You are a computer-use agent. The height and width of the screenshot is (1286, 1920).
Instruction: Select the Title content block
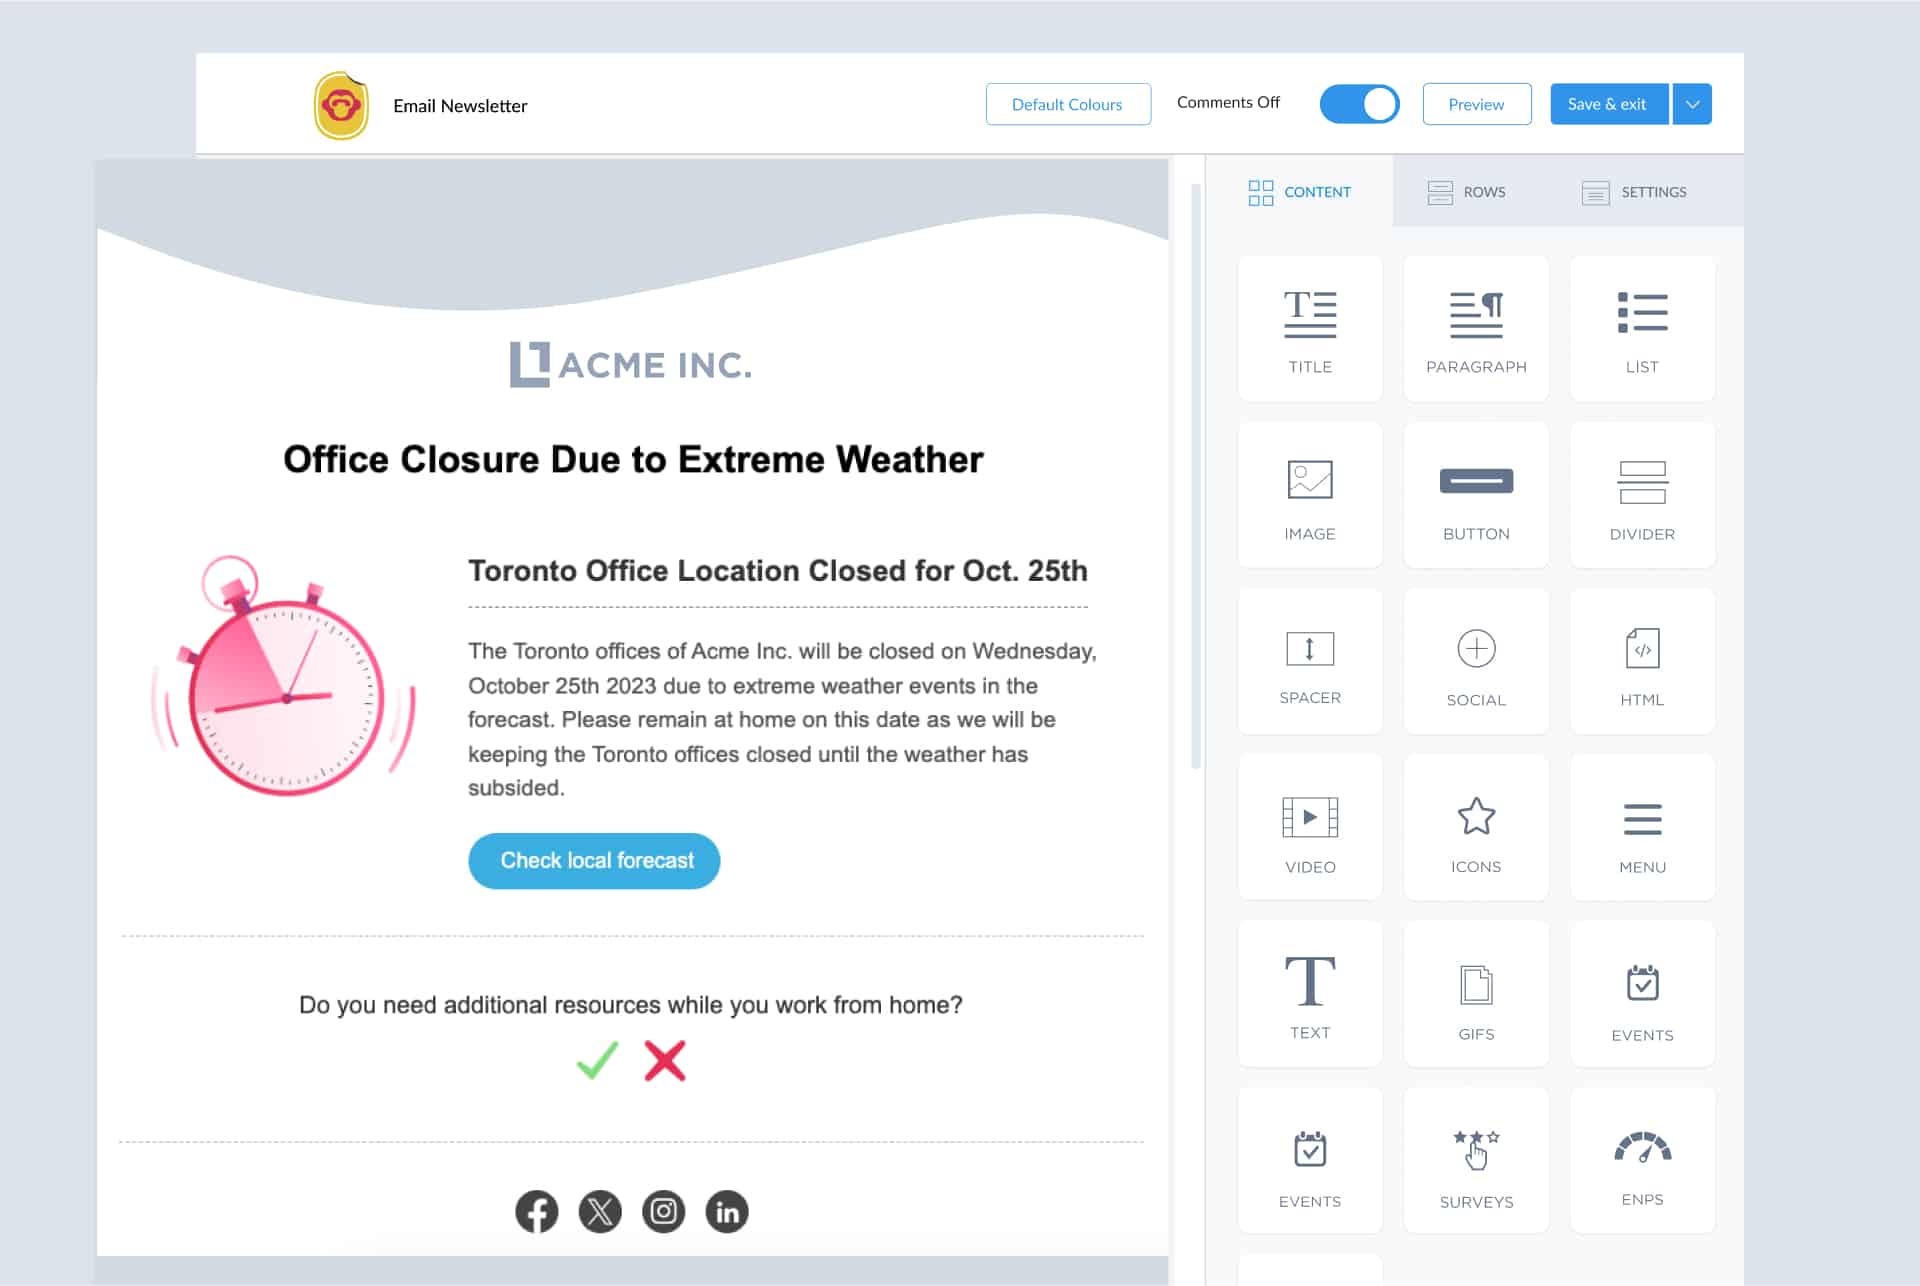(1309, 326)
